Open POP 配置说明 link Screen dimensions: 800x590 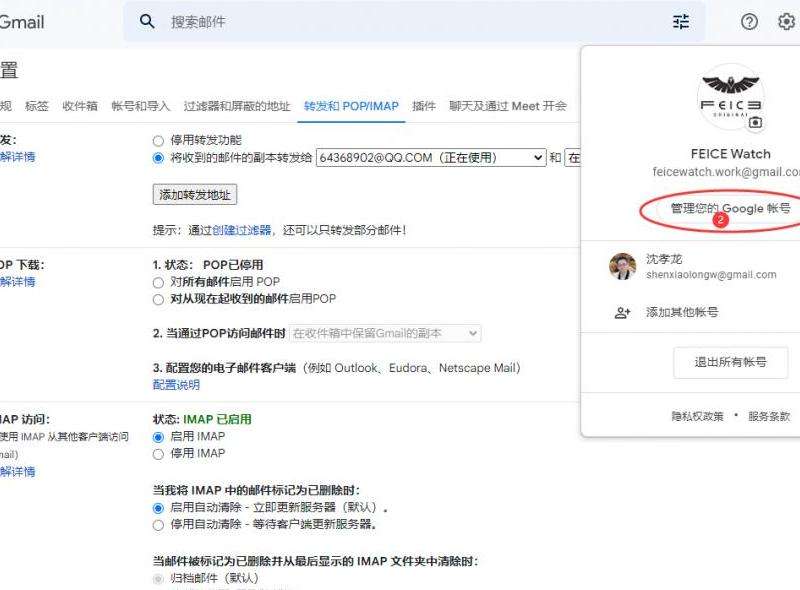(176, 385)
